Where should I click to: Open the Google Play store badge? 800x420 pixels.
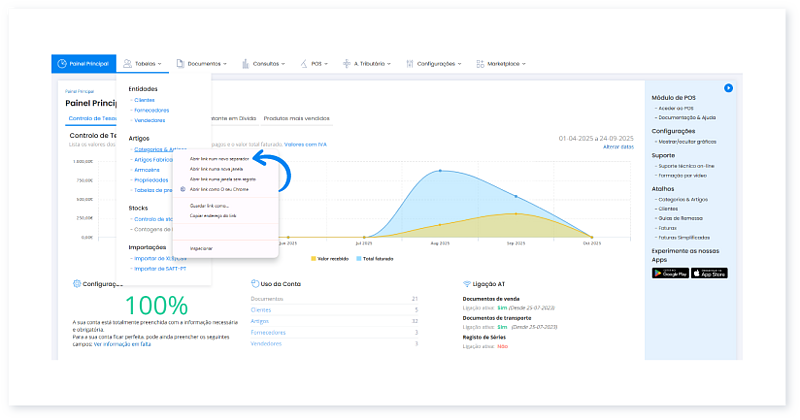point(670,273)
